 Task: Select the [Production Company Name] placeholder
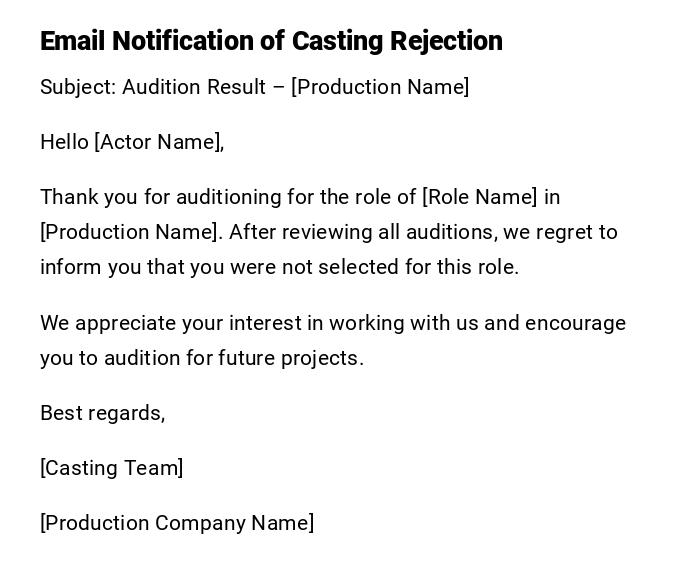(177, 523)
